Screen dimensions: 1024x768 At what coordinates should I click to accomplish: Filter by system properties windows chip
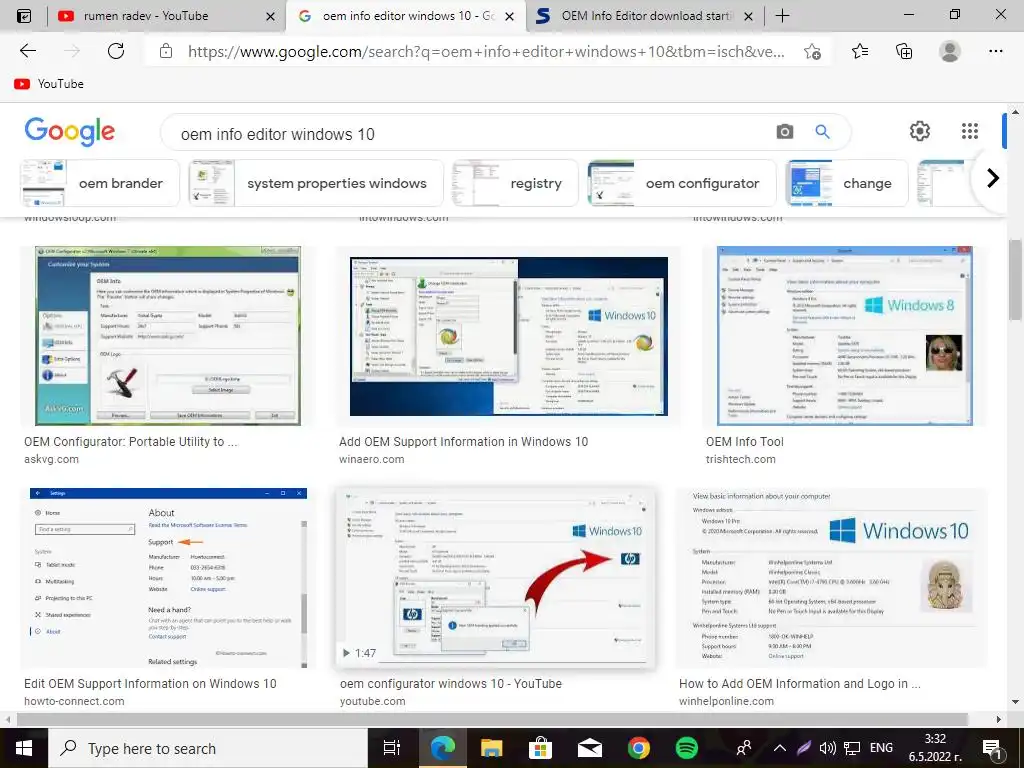pos(316,184)
